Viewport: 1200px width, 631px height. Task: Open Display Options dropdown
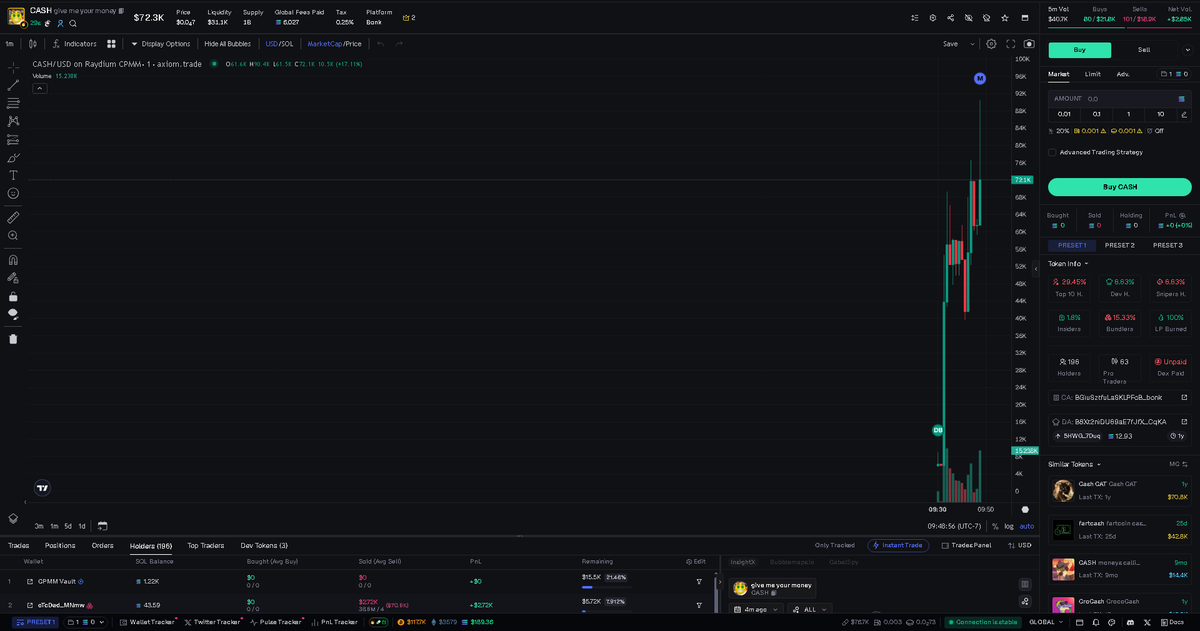coord(160,44)
